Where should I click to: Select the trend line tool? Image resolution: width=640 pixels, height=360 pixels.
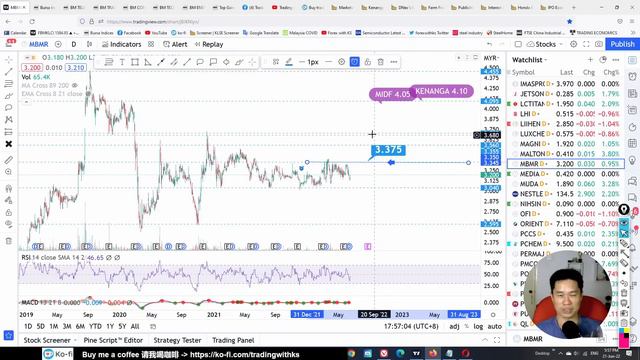click(x=9, y=72)
